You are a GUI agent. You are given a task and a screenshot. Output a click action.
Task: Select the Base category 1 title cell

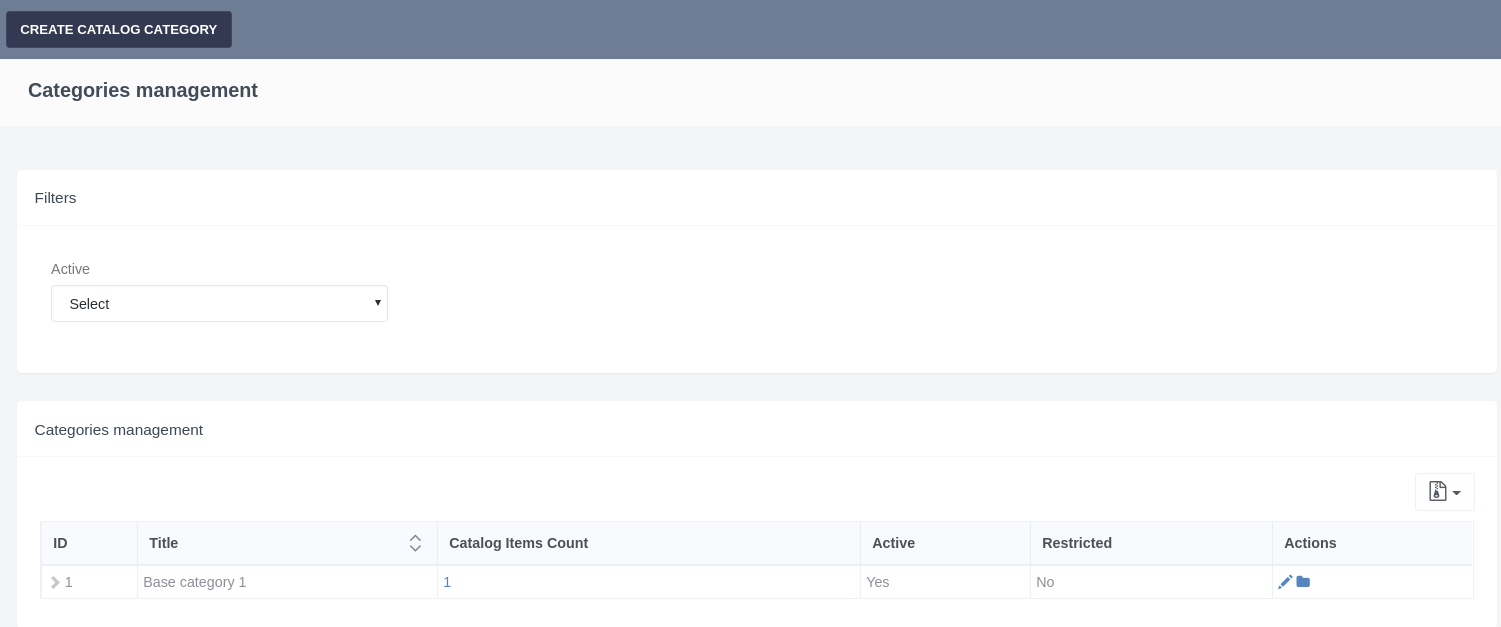point(195,582)
